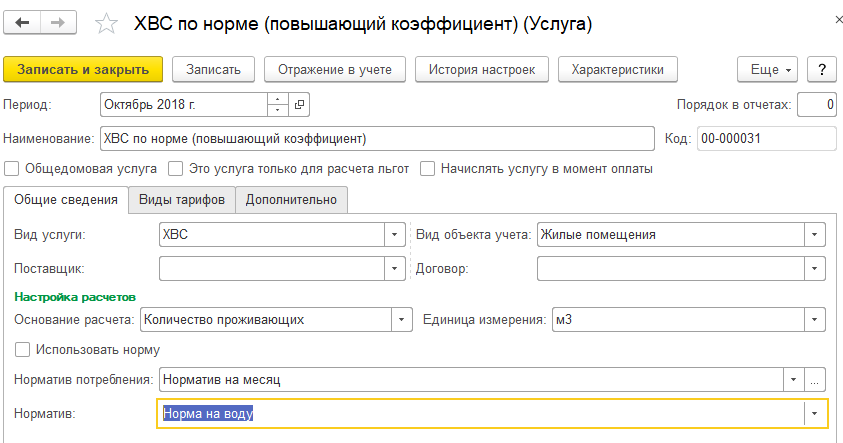Click the forward navigation arrow
The image size is (843, 443).
59,23
